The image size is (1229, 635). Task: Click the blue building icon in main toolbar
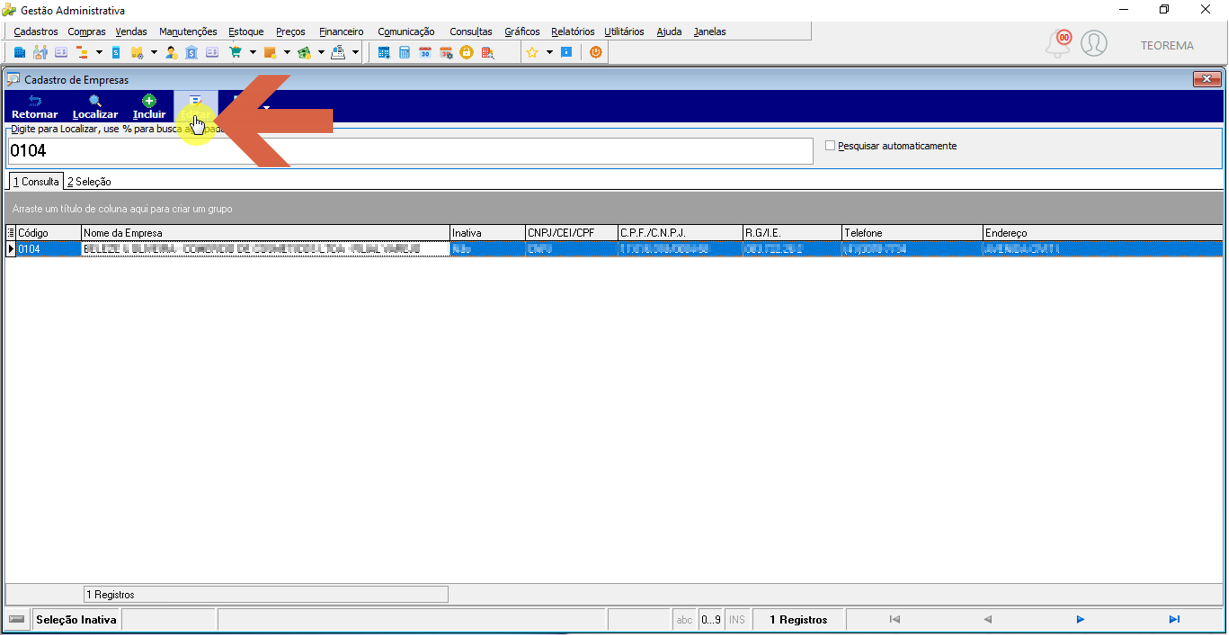pyautogui.click(x=19, y=52)
